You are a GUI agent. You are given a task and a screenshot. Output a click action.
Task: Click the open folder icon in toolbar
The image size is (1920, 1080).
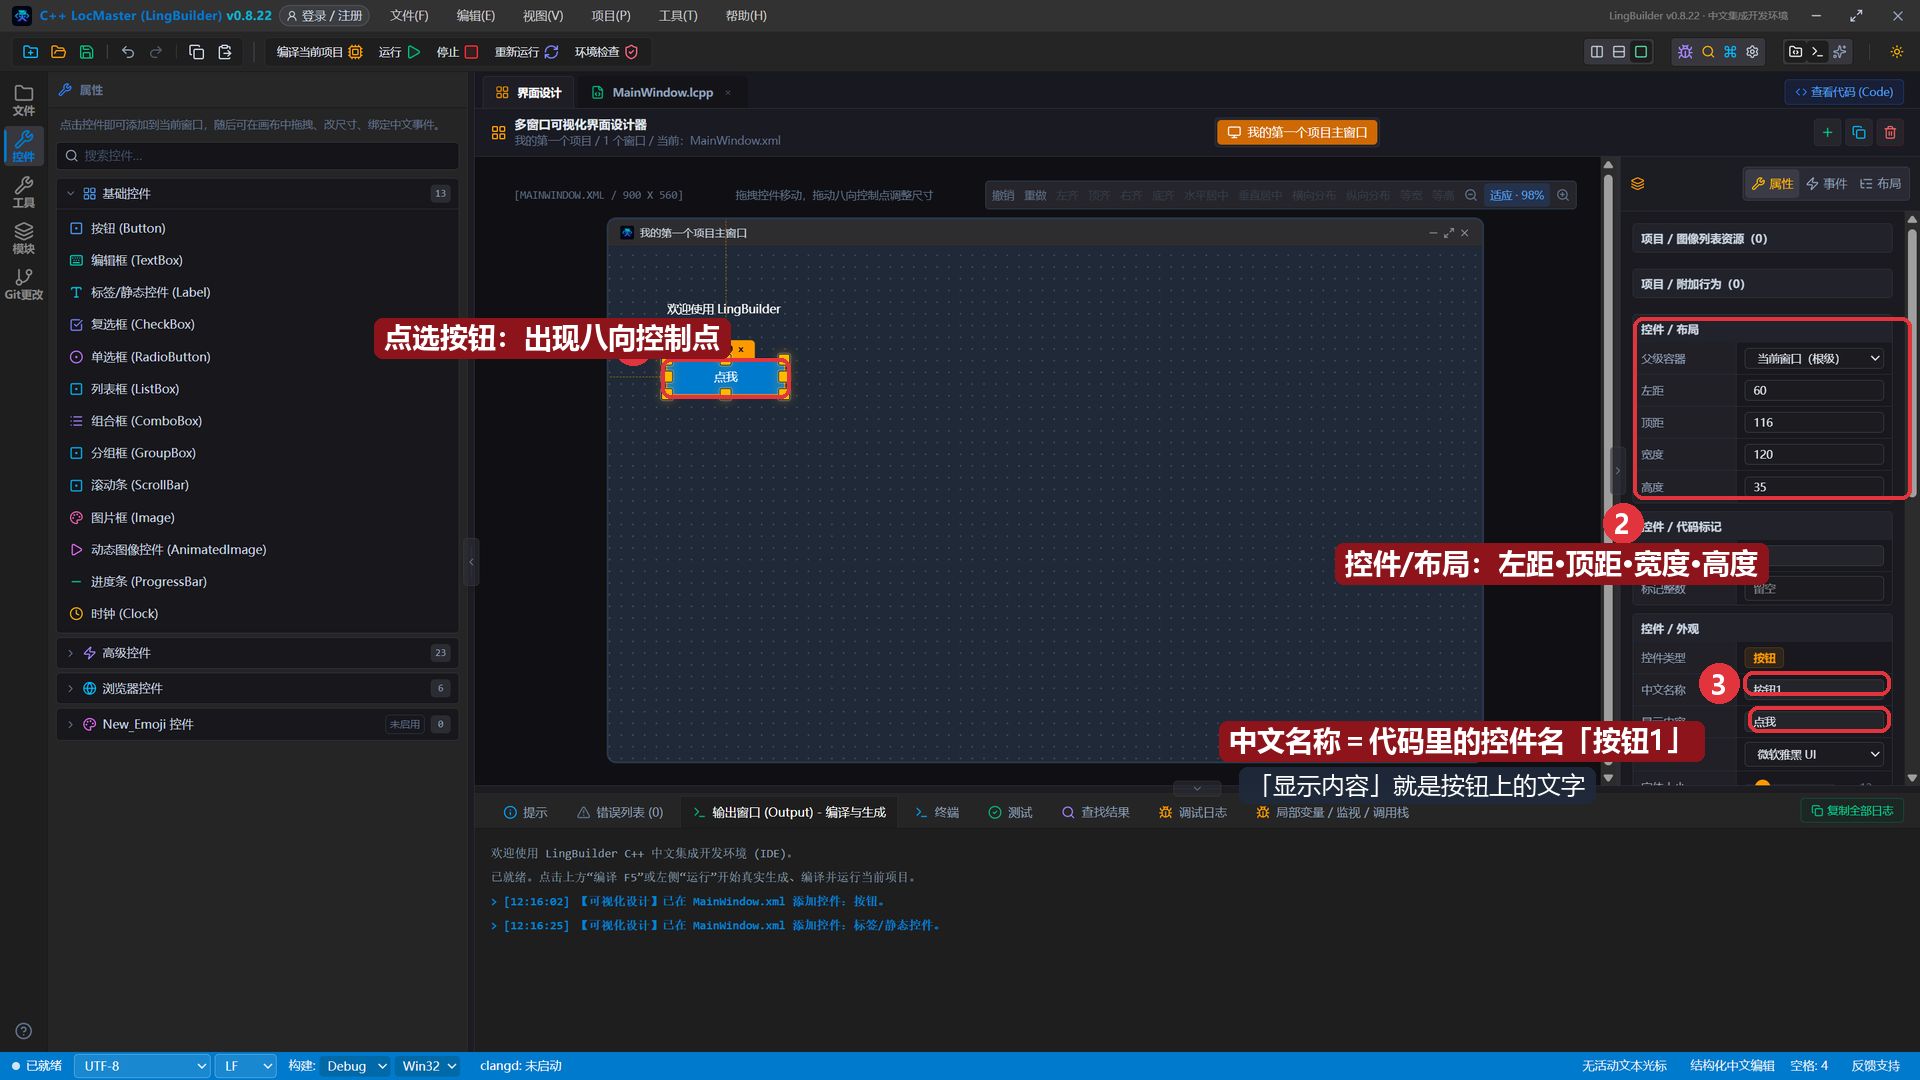coord(58,52)
